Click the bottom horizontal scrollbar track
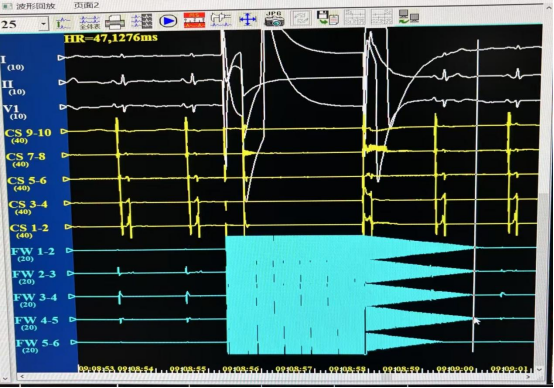The height and width of the screenshot is (388, 554). (x=275, y=377)
